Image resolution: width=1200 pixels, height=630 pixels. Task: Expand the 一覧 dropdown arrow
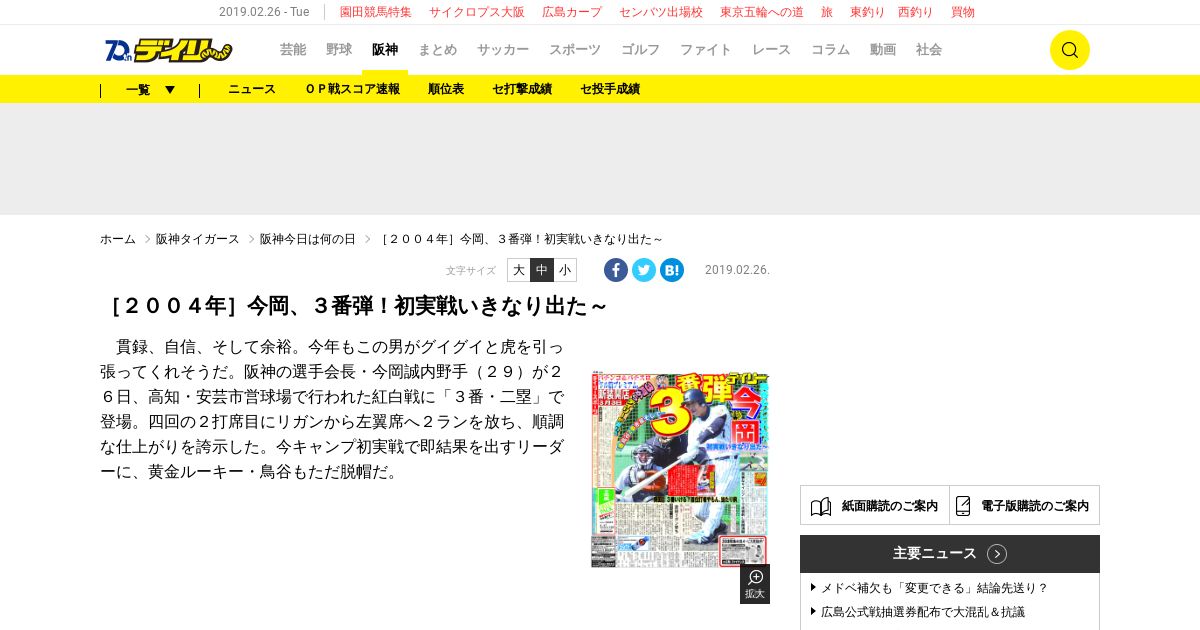click(x=170, y=90)
